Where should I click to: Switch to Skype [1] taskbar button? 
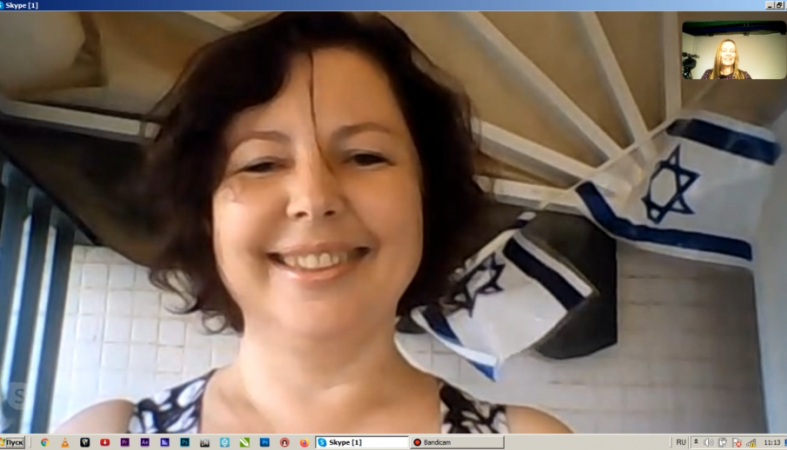coord(362,442)
